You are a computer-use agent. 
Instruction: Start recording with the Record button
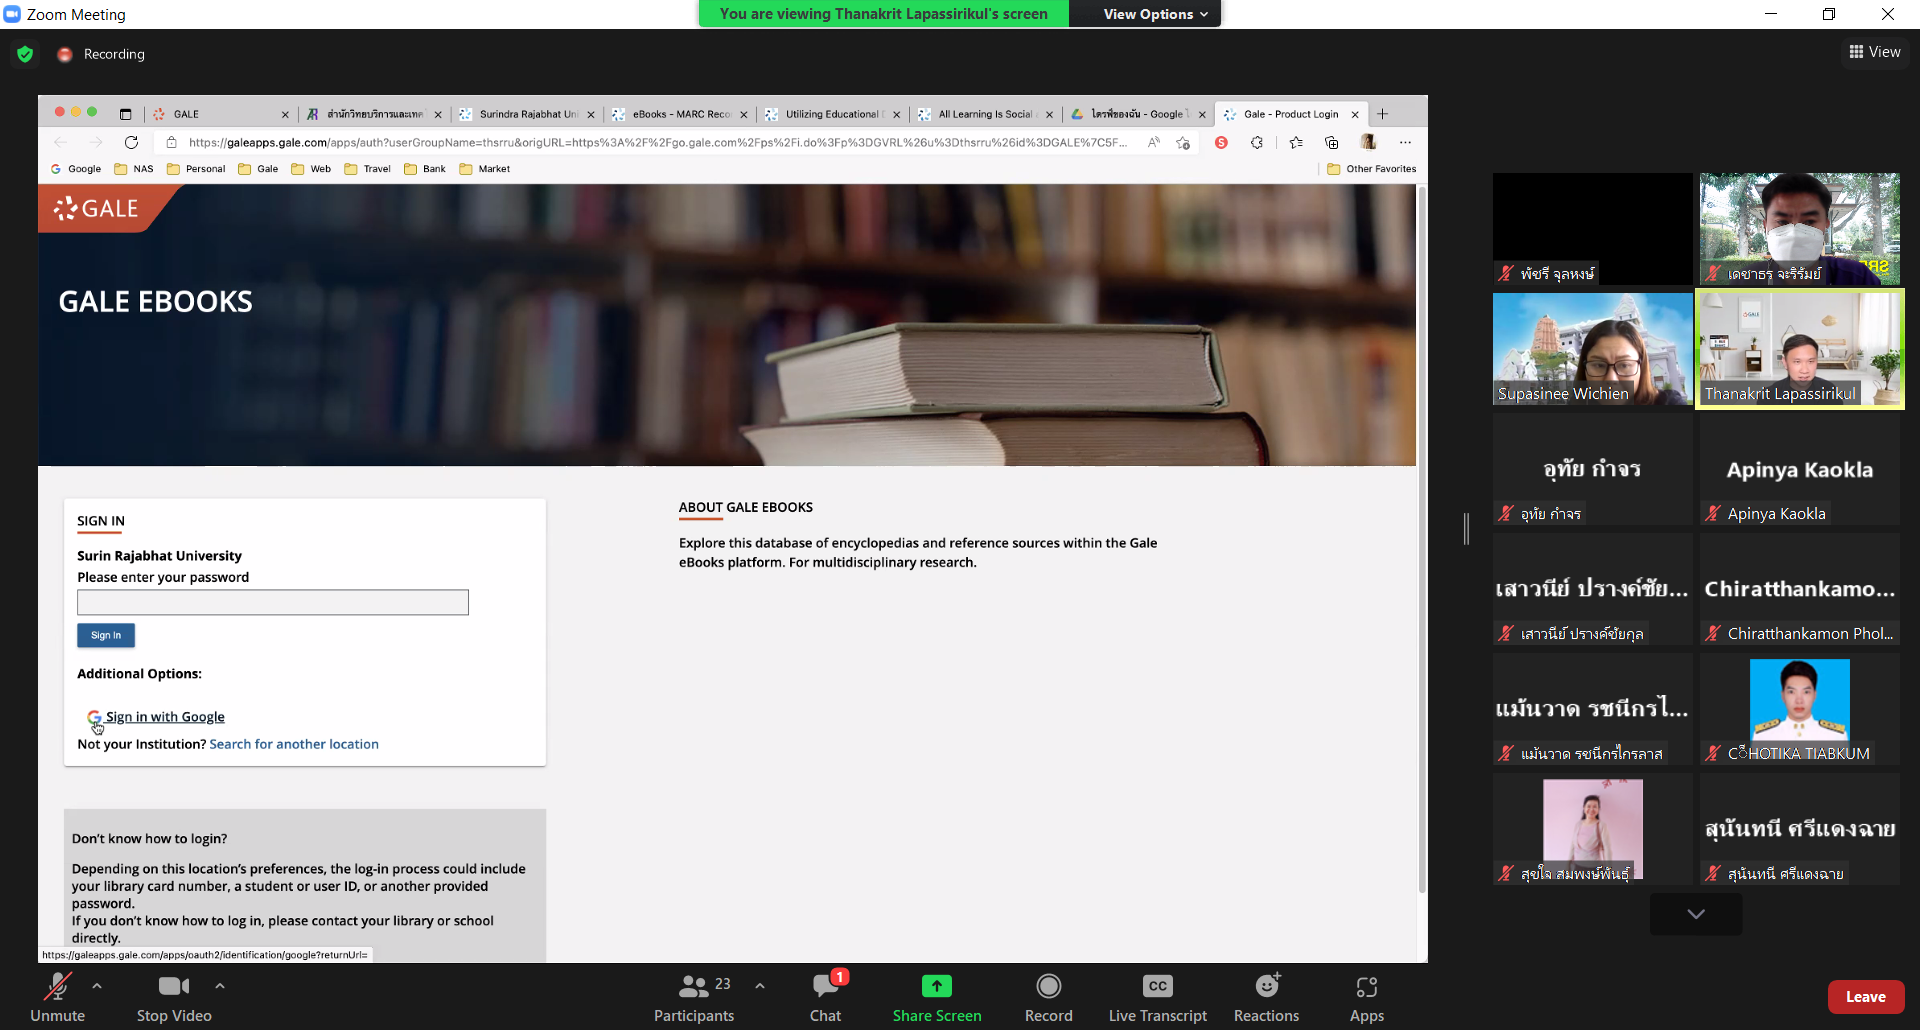point(1048,997)
